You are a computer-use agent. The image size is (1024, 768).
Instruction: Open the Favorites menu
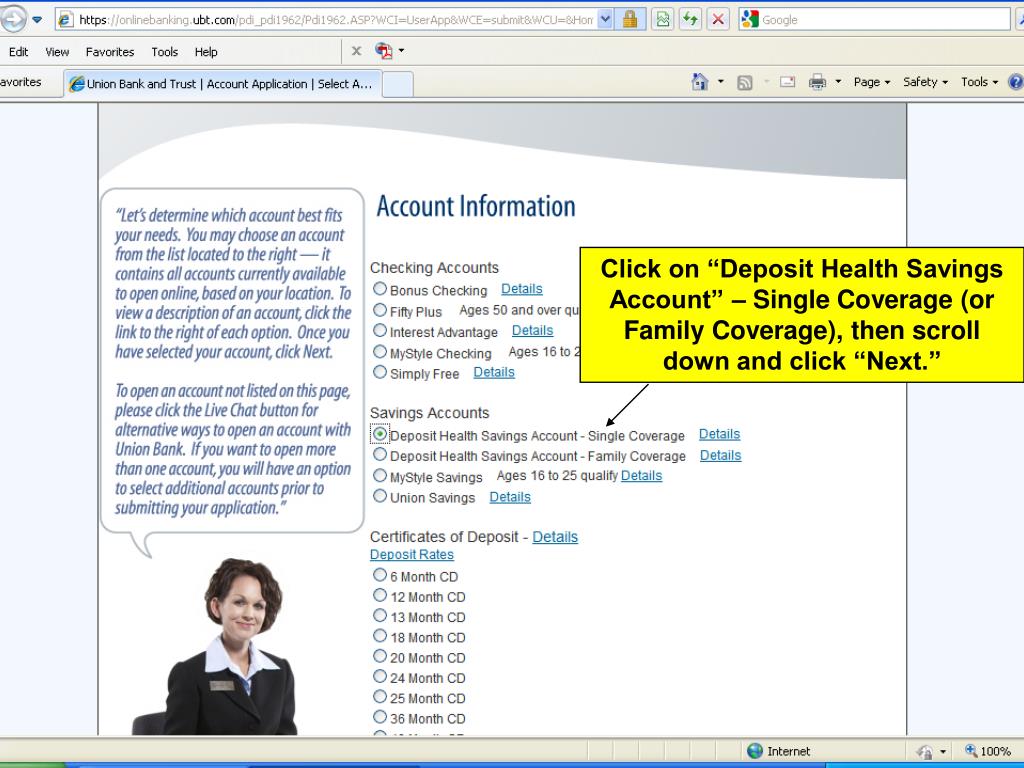(x=110, y=52)
